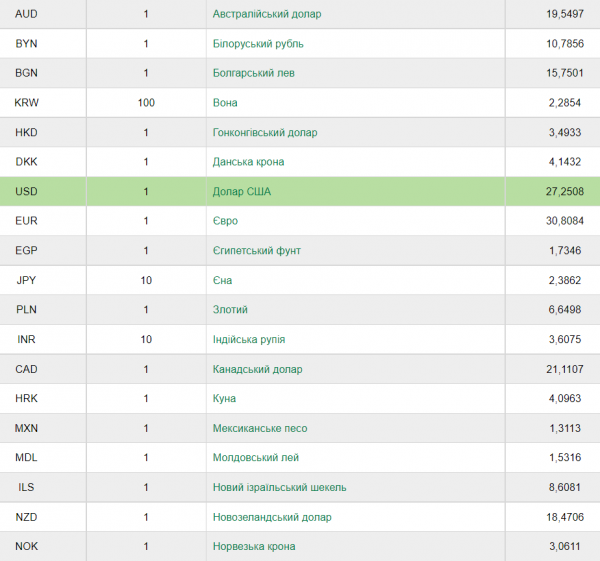Screen dimensions: 600x561
Task: Click the rate value 18,4706
Action: point(565,517)
